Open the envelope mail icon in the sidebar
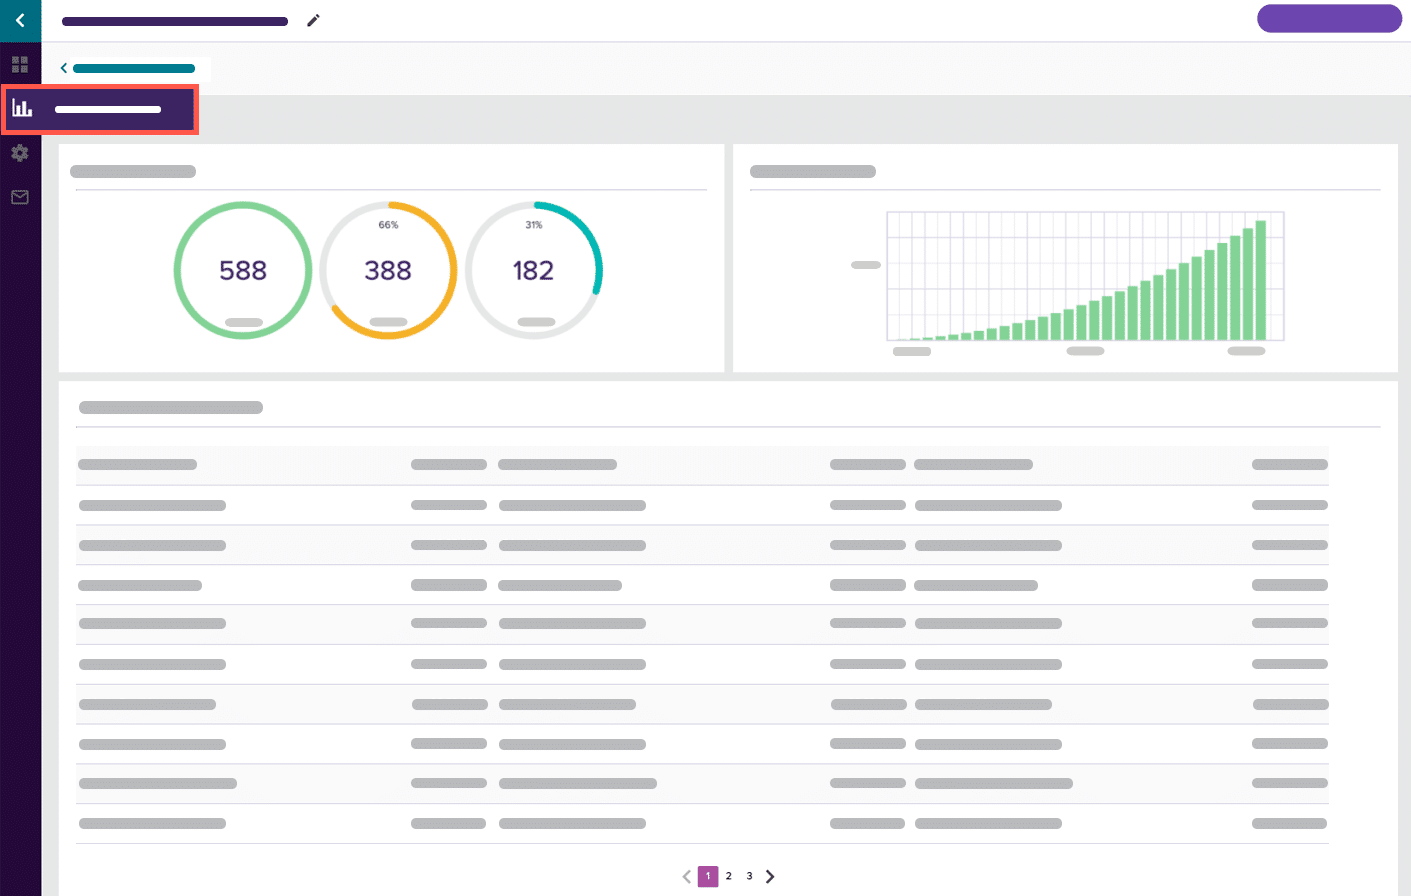Viewport: 1411px width, 896px height. (x=20, y=197)
